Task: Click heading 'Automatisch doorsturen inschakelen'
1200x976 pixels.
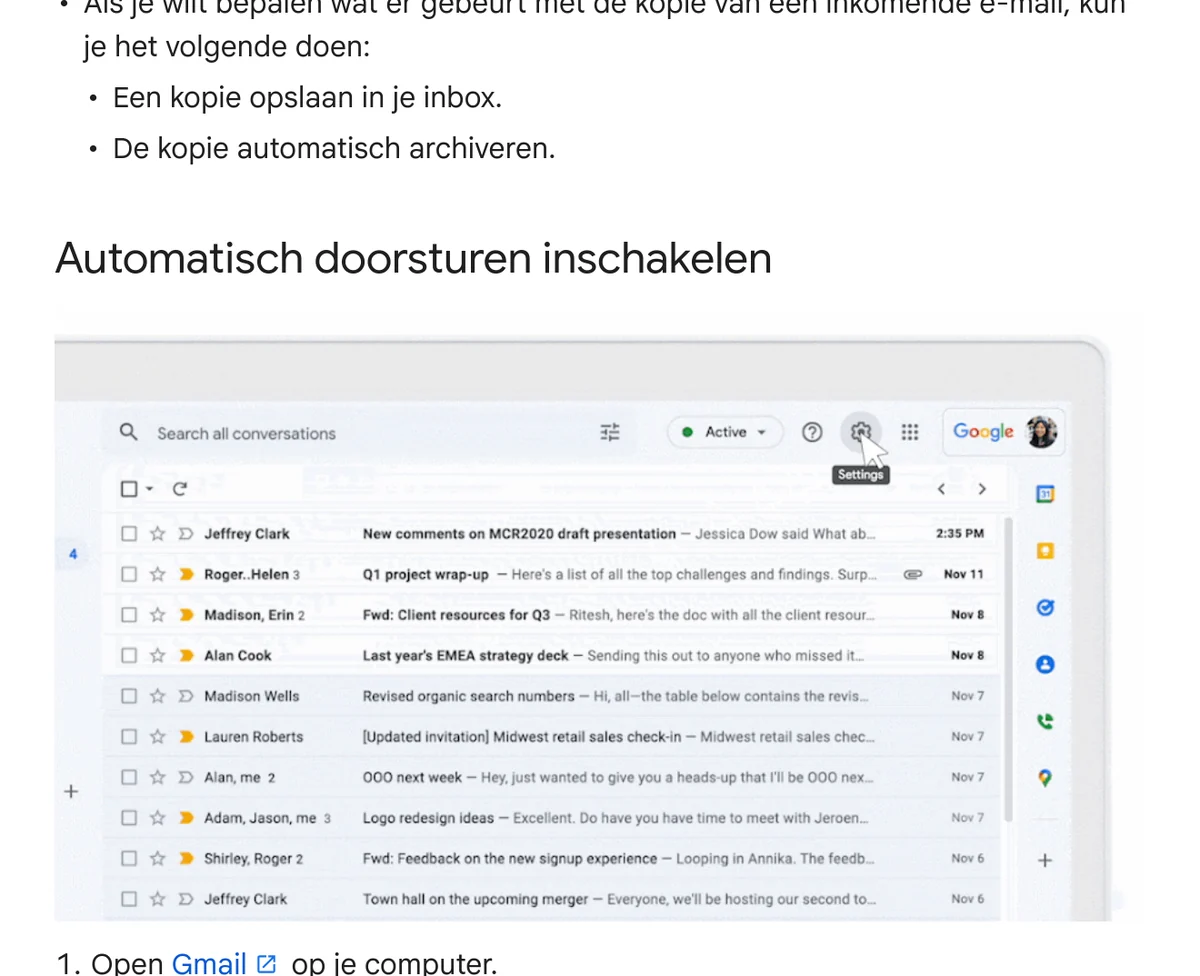Action: coord(413,258)
